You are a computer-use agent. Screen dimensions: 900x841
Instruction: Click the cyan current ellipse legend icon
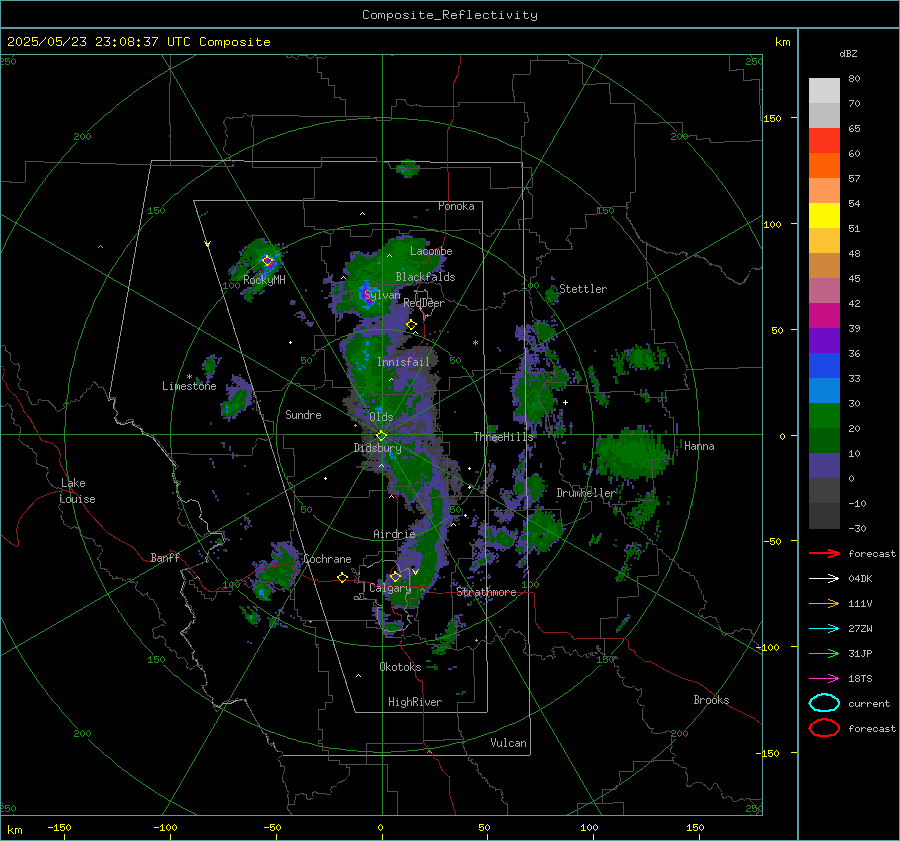[x=824, y=703]
